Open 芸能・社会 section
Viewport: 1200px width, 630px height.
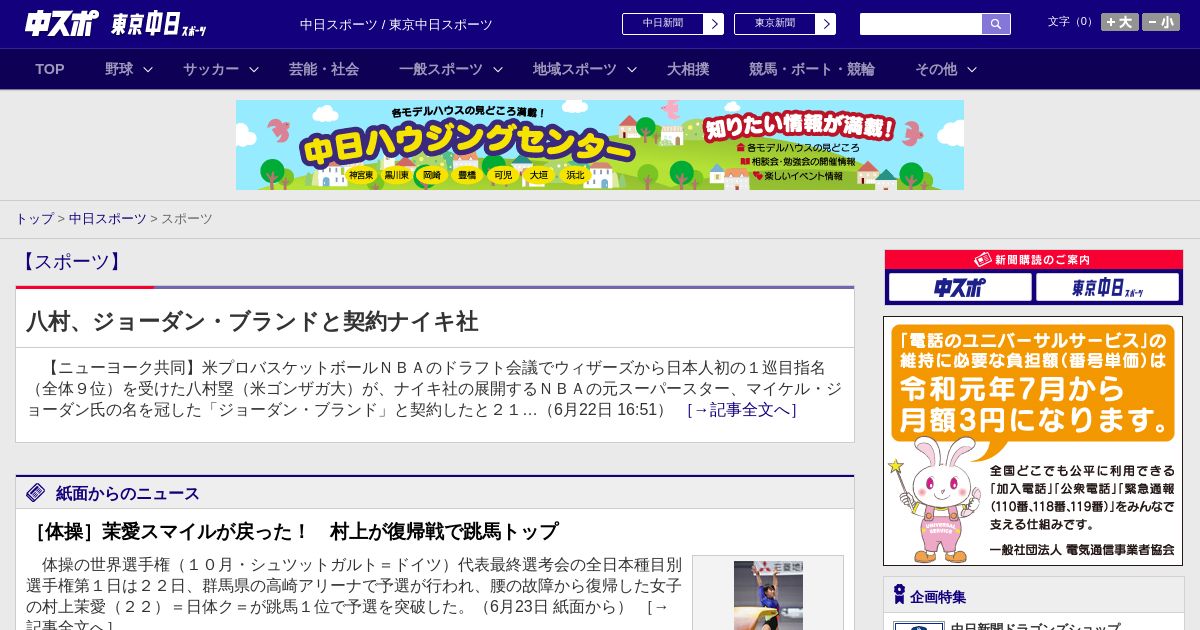(x=324, y=69)
